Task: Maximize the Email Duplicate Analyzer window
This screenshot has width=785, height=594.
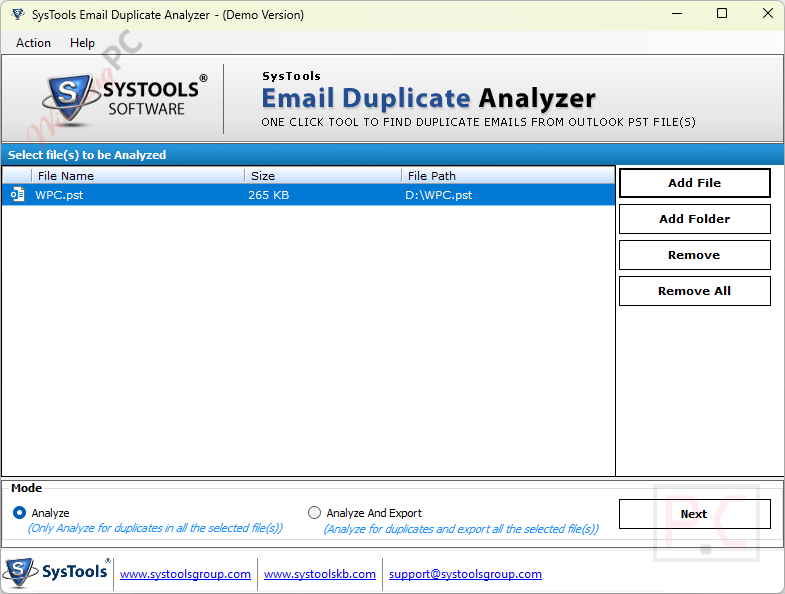Action: click(722, 14)
